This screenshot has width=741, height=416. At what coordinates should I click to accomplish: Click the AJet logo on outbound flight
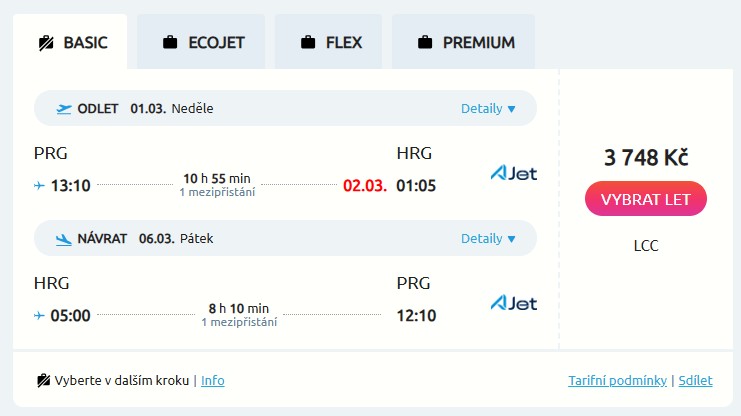(x=513, y=173)
